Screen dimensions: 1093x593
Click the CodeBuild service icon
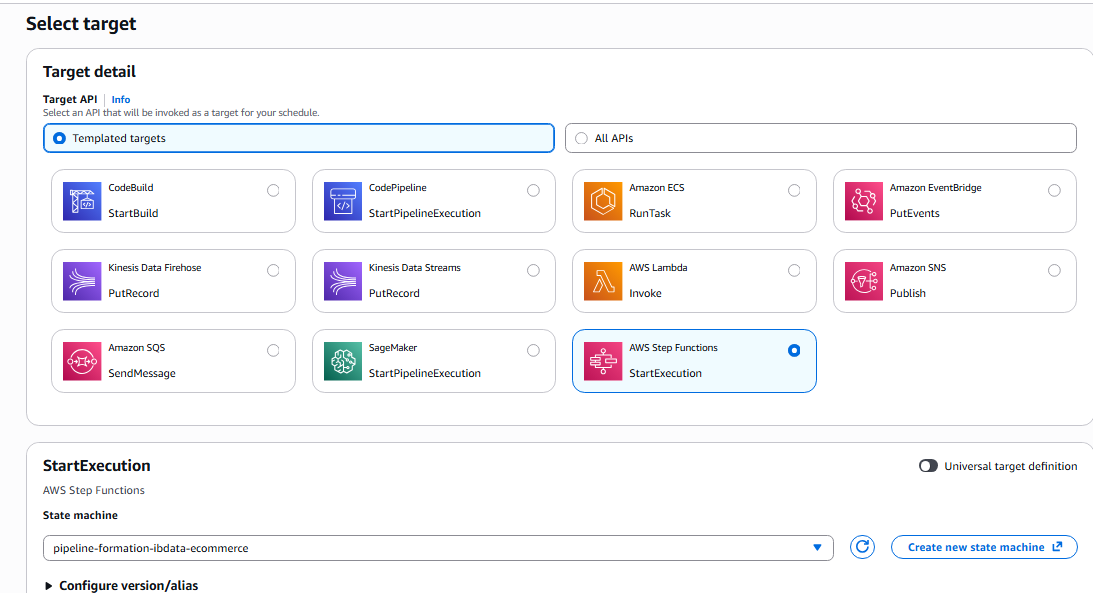tap(82, 201)
